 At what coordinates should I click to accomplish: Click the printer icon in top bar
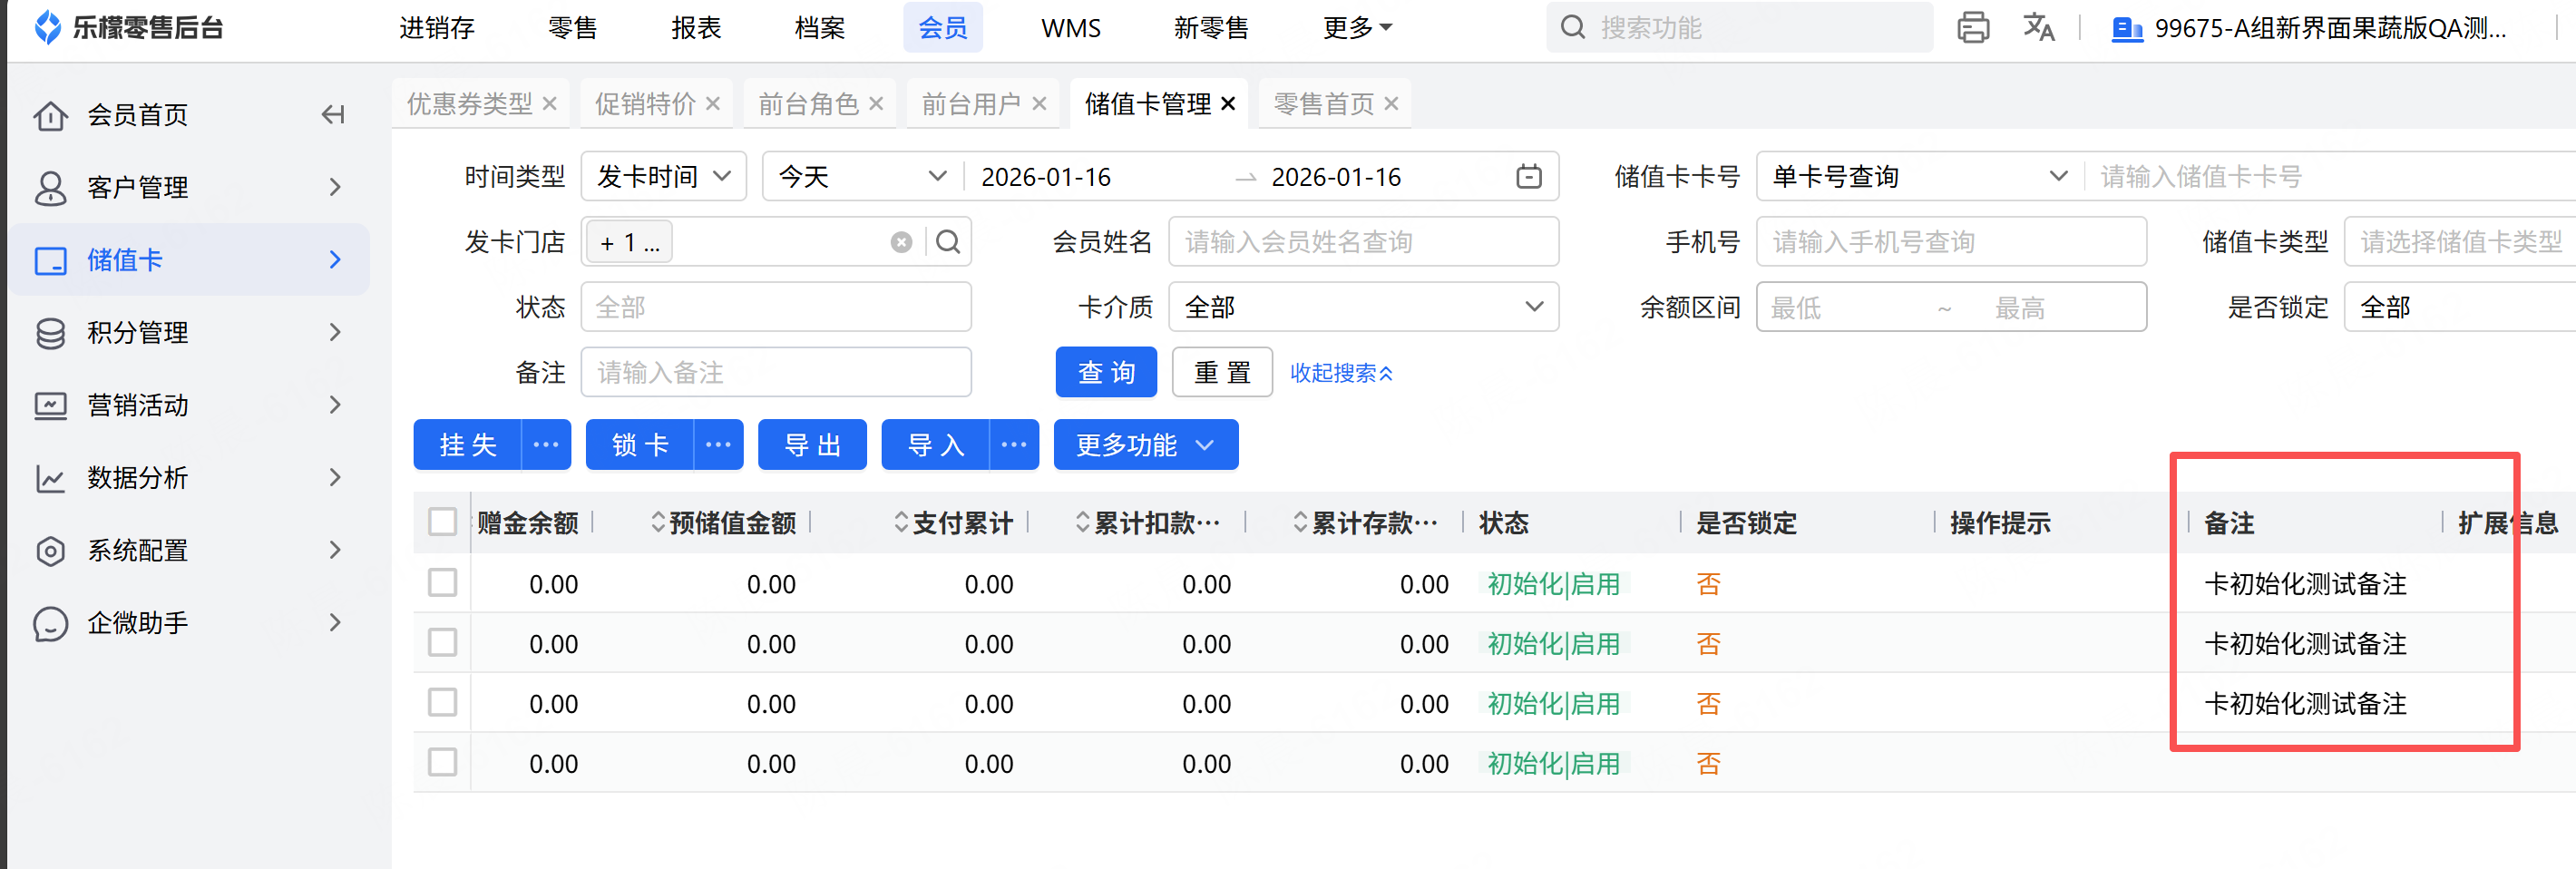click(x=1972, y=27)
